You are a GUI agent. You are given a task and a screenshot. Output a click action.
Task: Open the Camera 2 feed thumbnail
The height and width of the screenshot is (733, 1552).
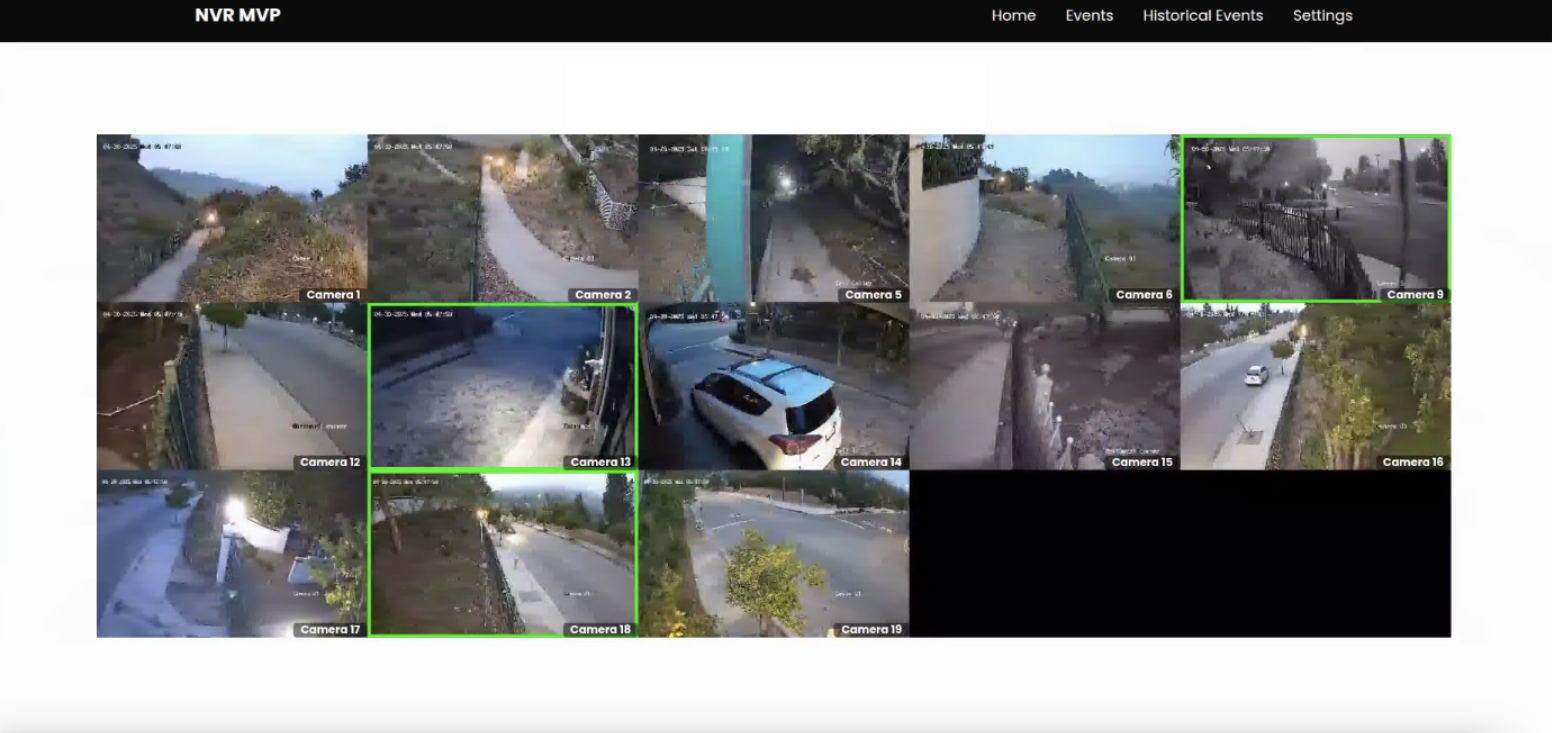[503, 218]
